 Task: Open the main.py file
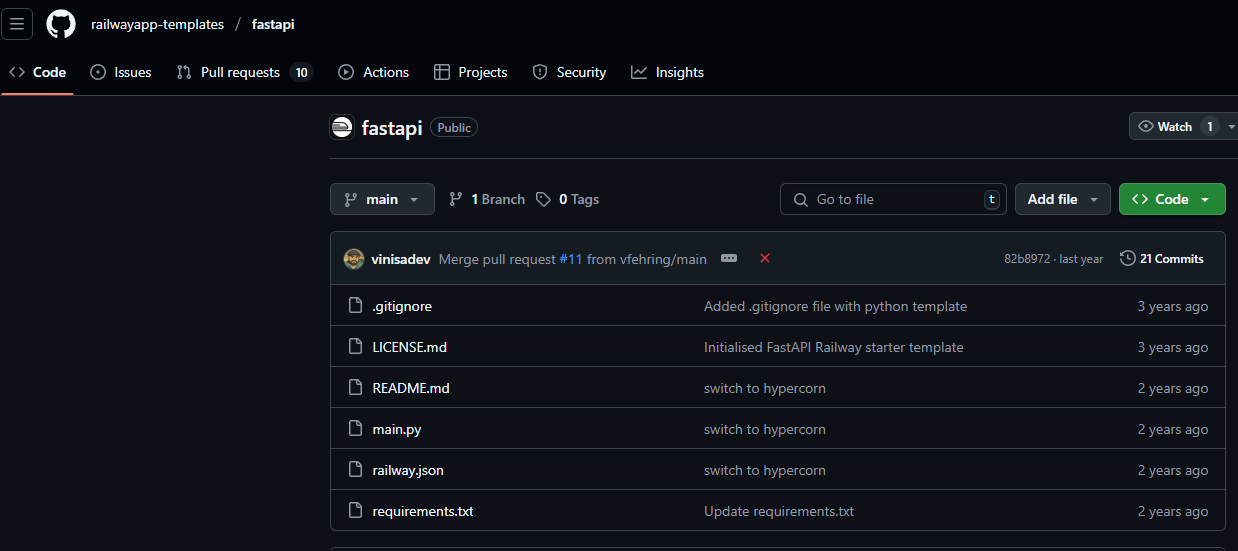tap(396, 429)
